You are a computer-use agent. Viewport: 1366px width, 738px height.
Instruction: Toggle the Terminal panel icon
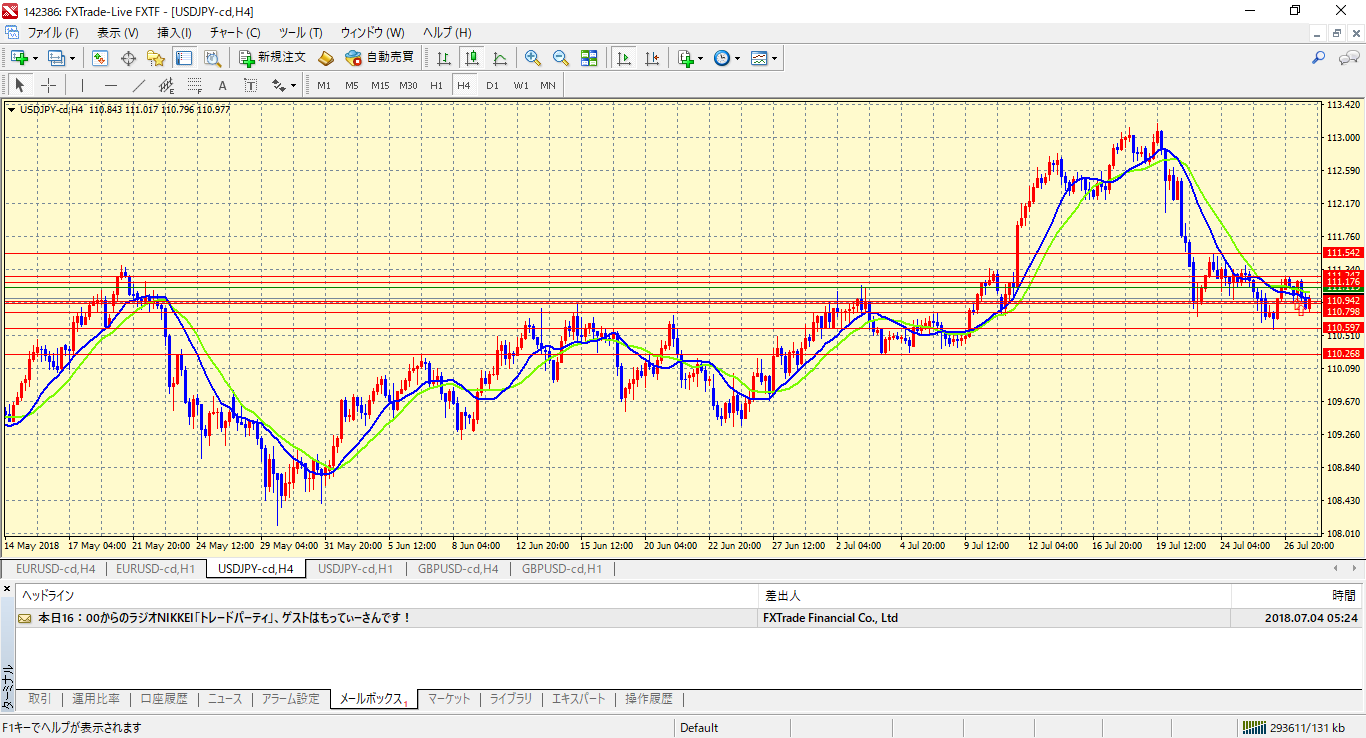[183, 58]
